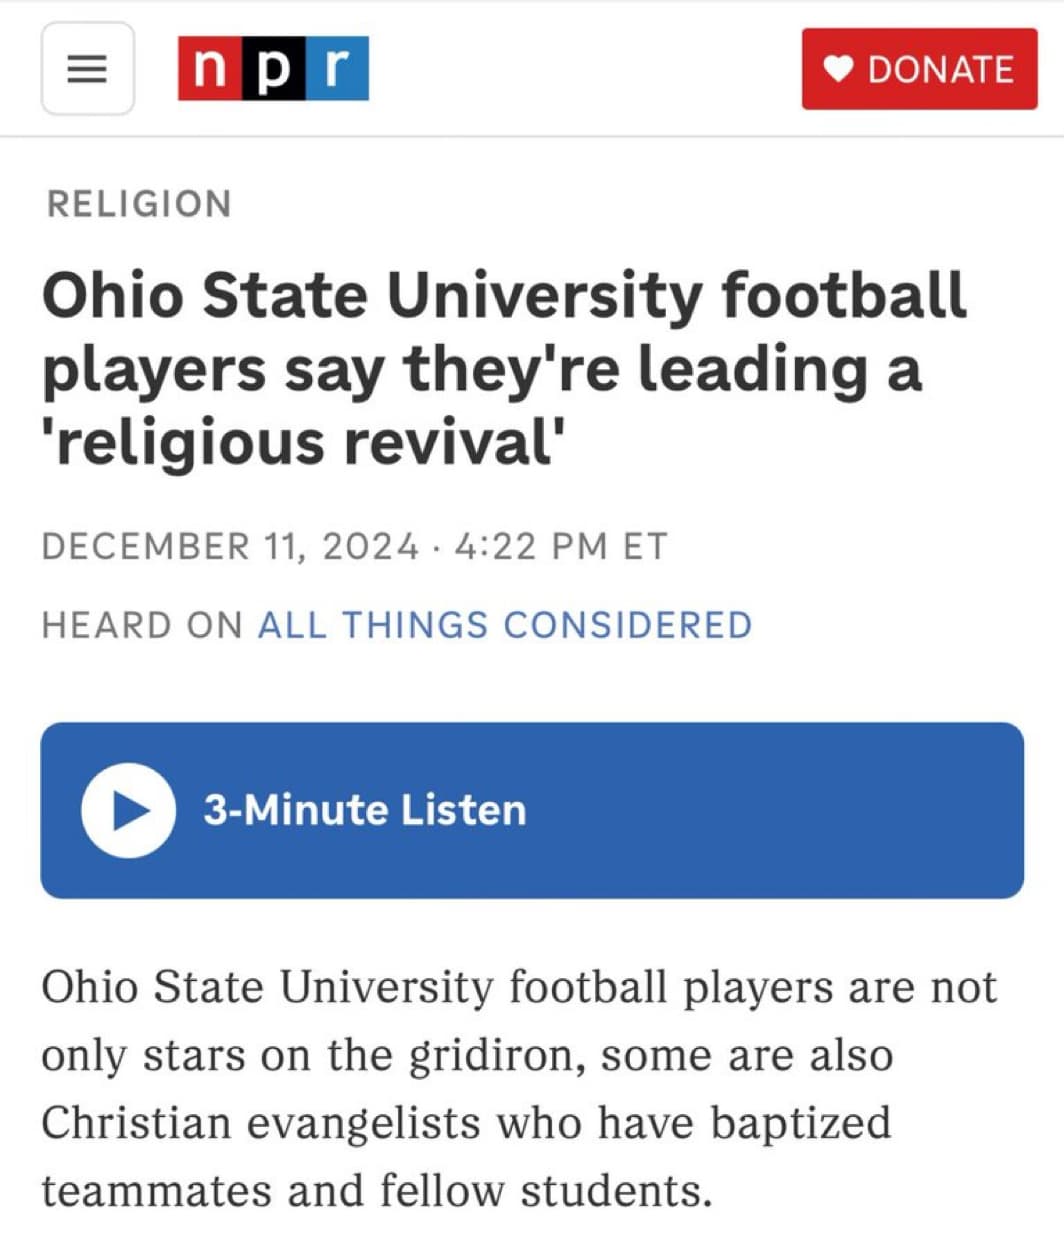Screen dimensions: 1064x1249
Task: Click the black 'p' block of the logo
Action: tap(273, 68)
